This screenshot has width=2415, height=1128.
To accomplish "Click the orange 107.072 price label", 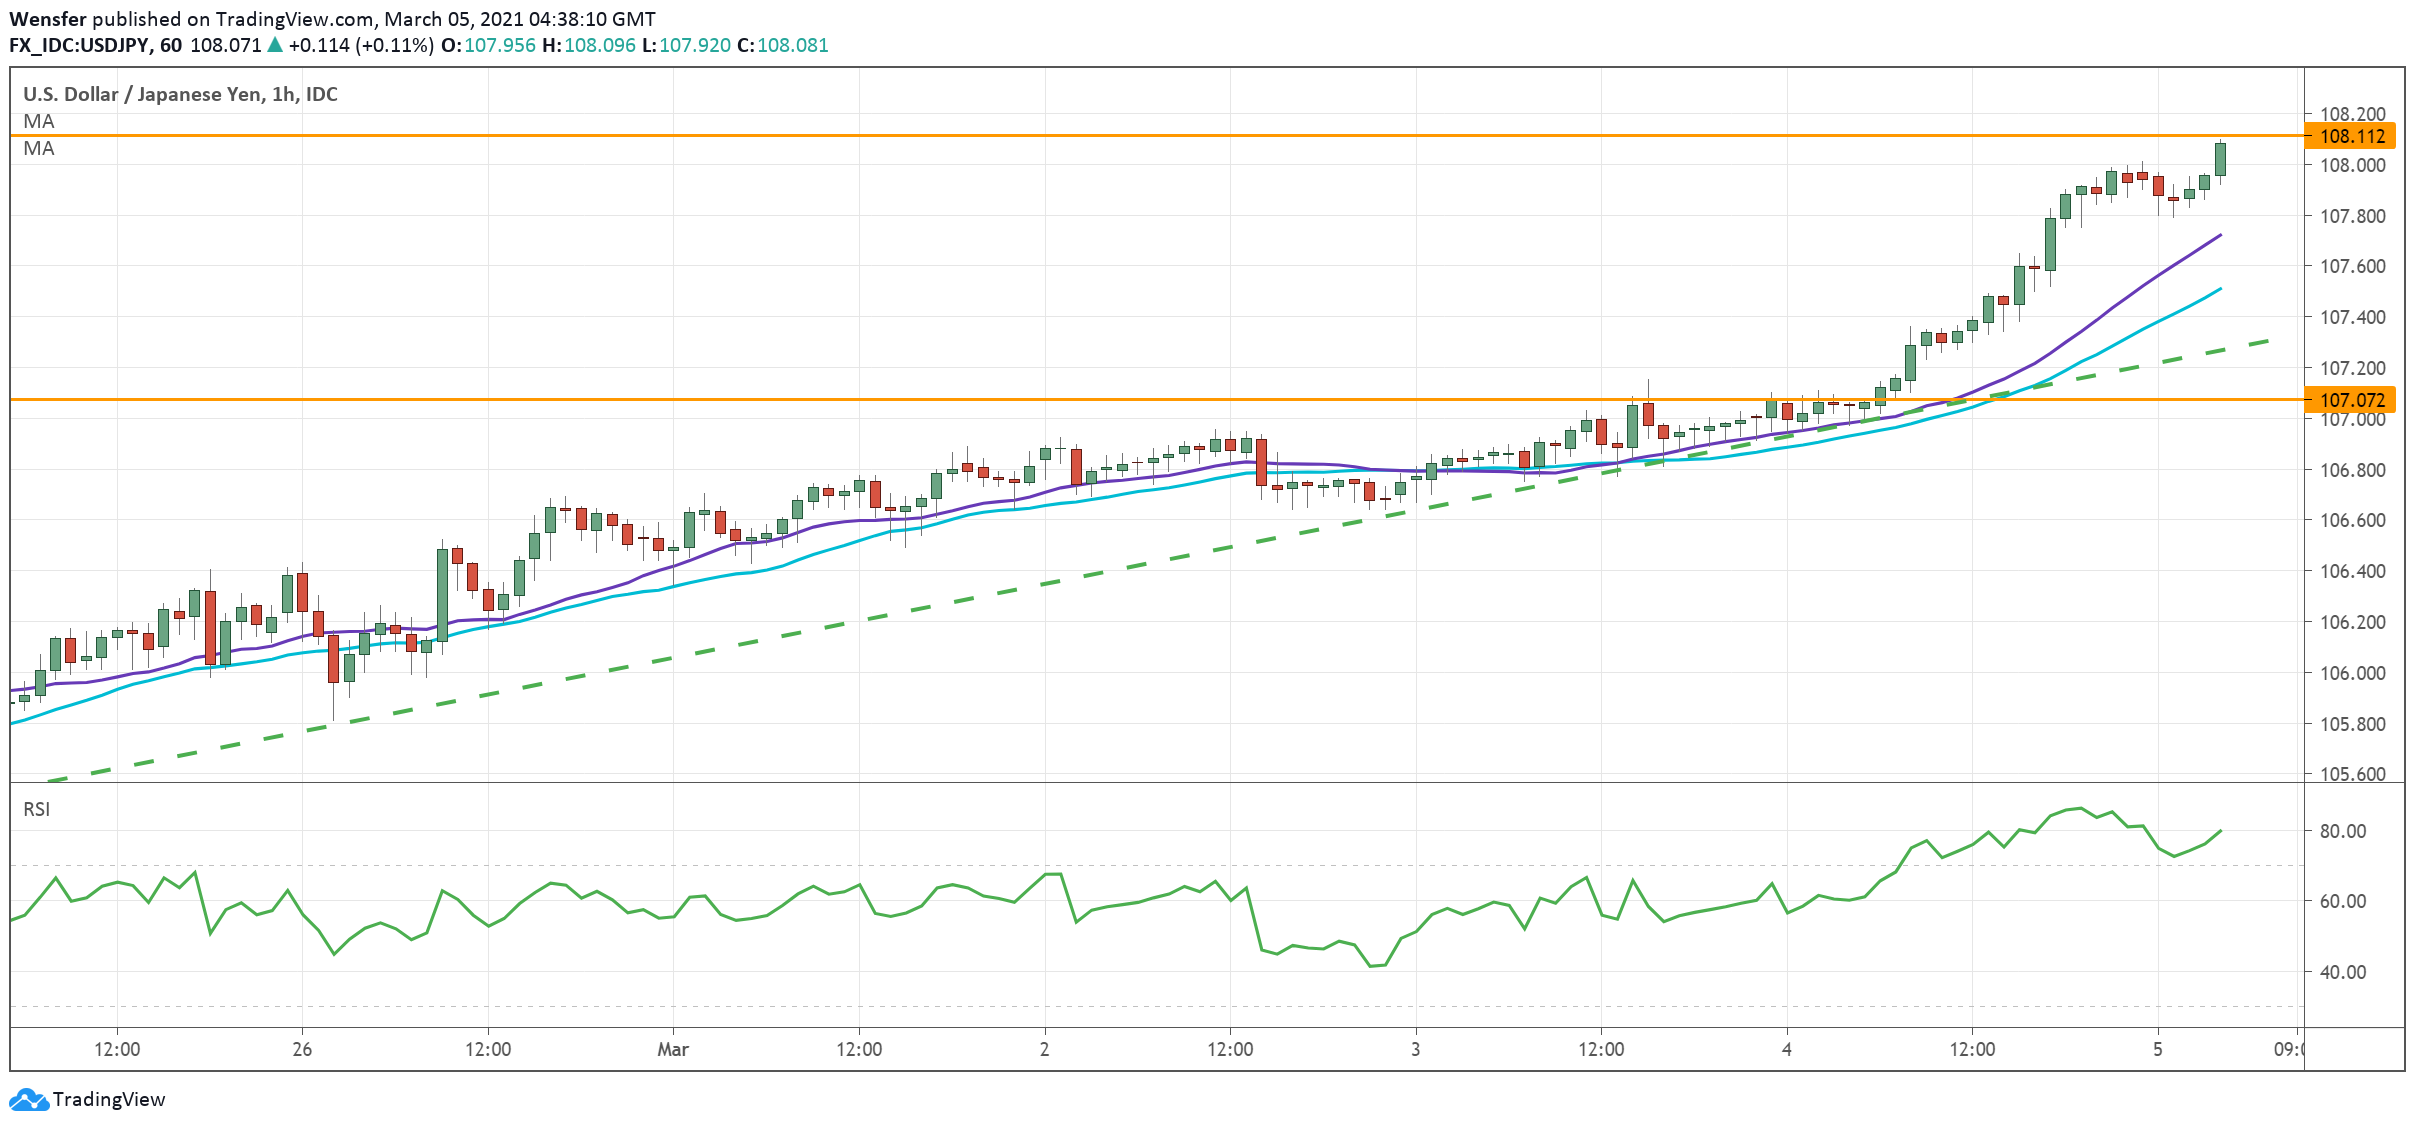I will click(x=2352, y=400).
